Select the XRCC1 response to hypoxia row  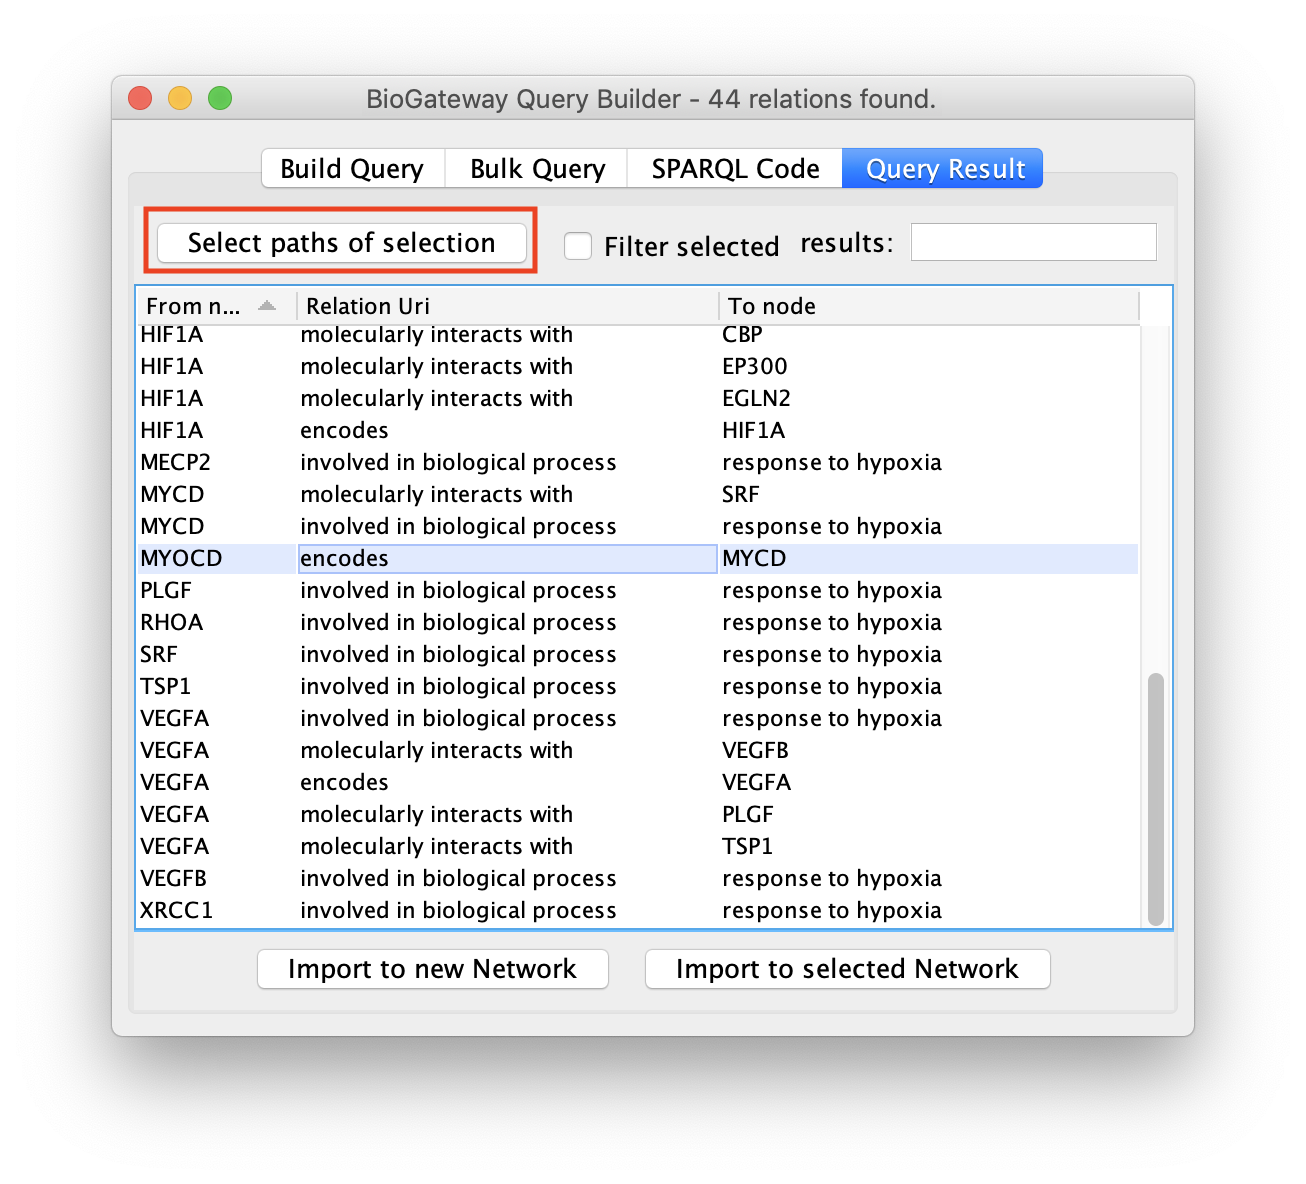tap(638, 910)
